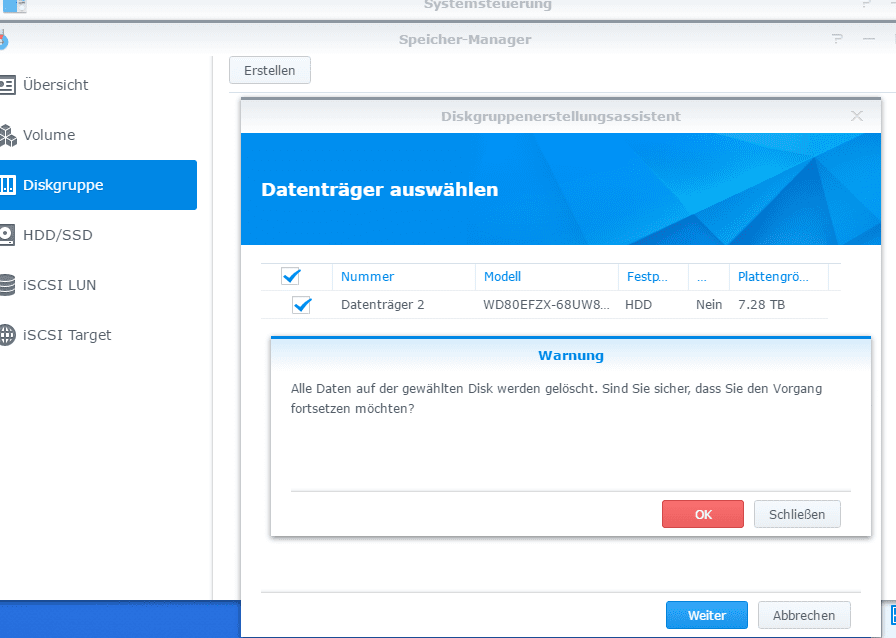Click the Erstellen button

(270, 70)
